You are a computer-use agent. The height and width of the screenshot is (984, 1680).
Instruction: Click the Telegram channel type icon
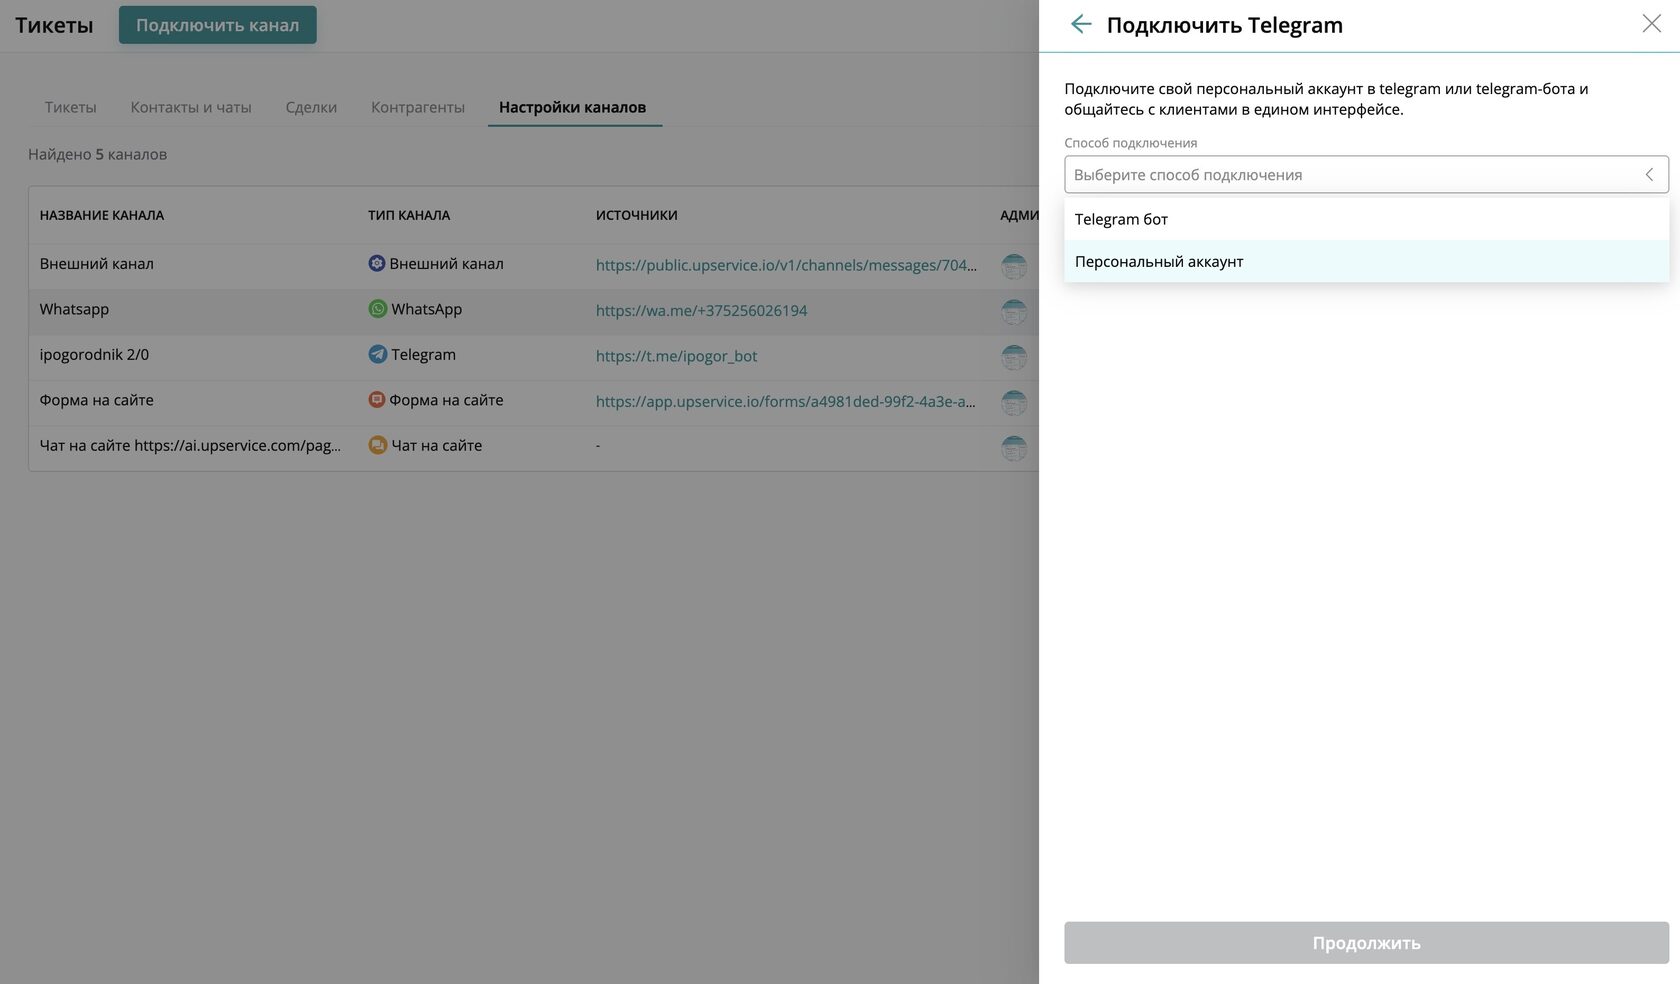tap(377, 354)
